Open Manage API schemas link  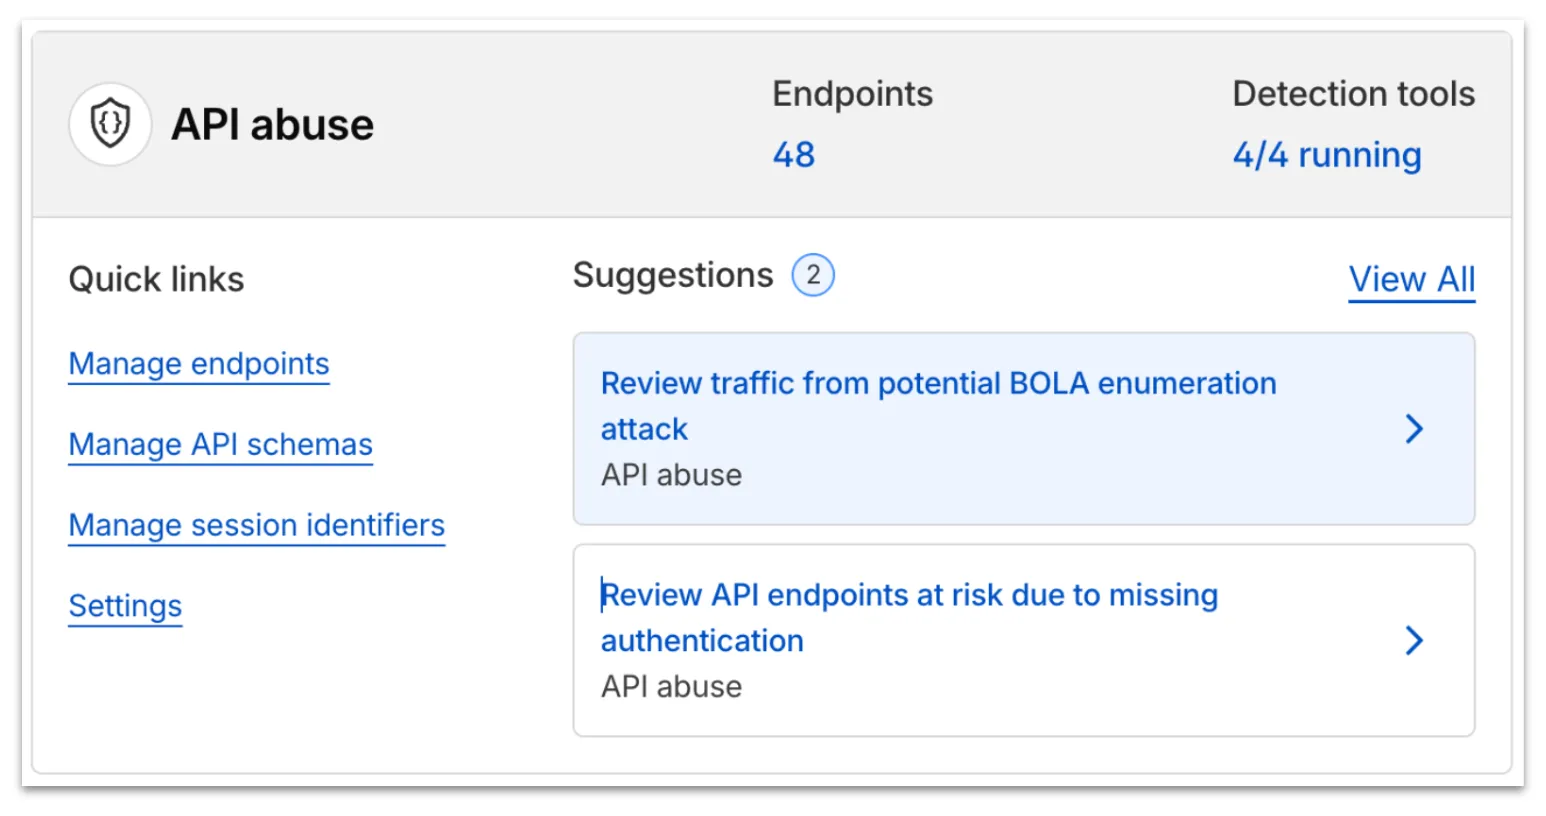coord(220,444)
